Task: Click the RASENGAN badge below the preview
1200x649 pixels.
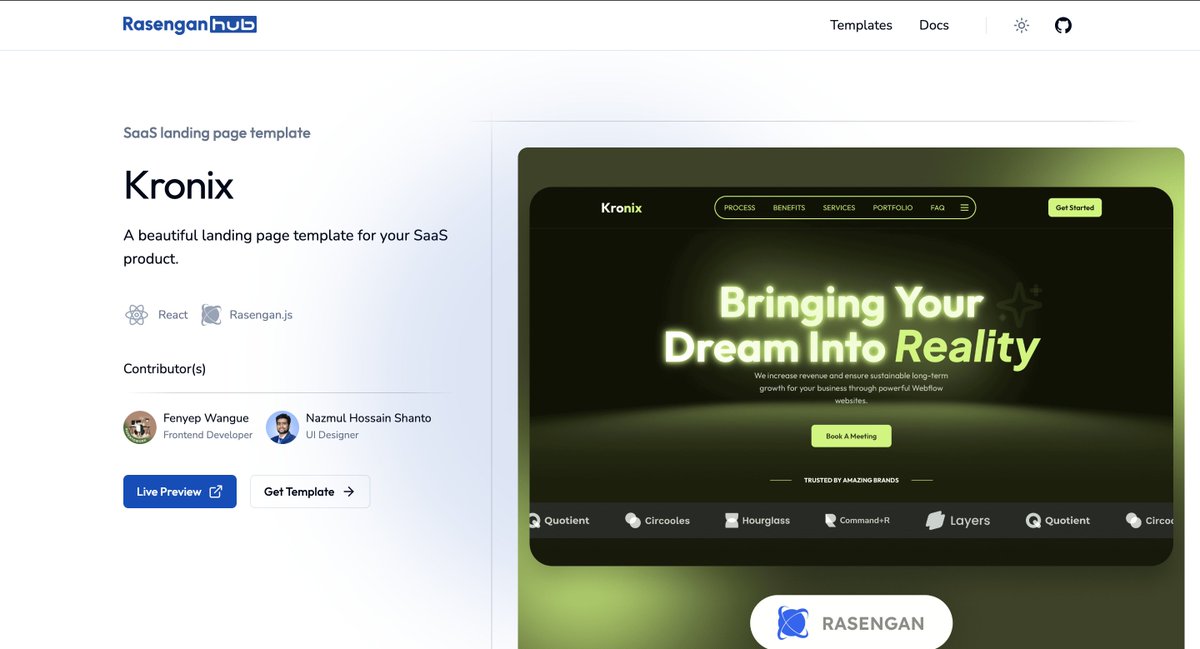Action: [851, 622]
